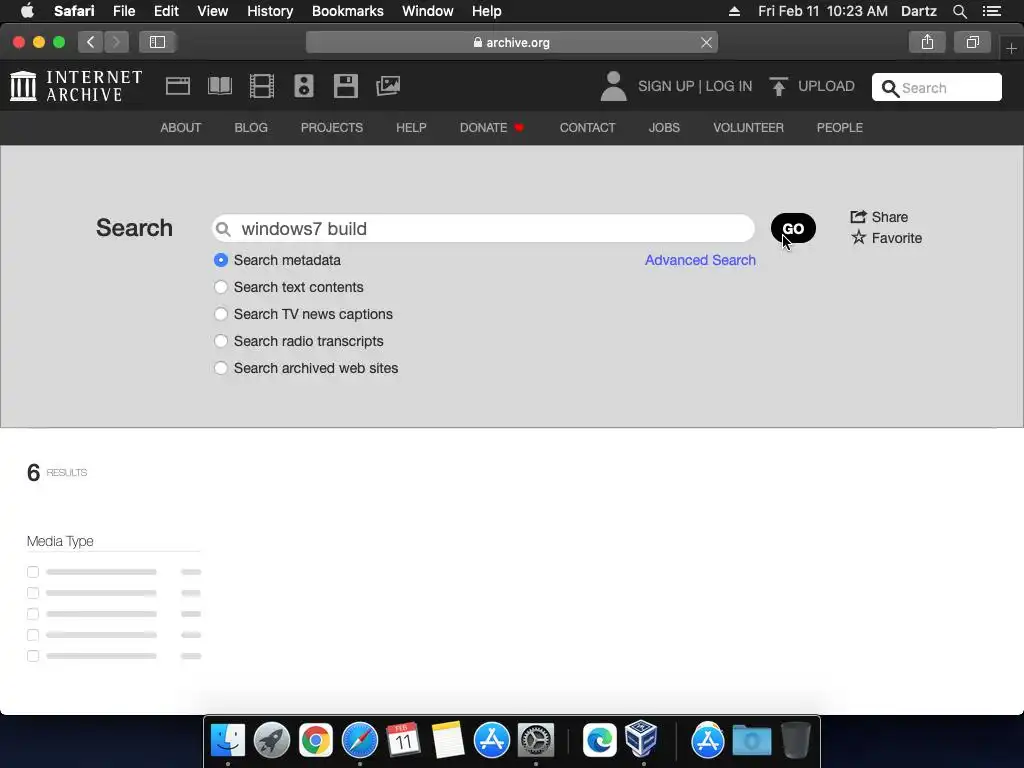Screen dimensions: 1024x768
Task: Open Spotlight search in menu bar
Action: click(x=959, y=11)
